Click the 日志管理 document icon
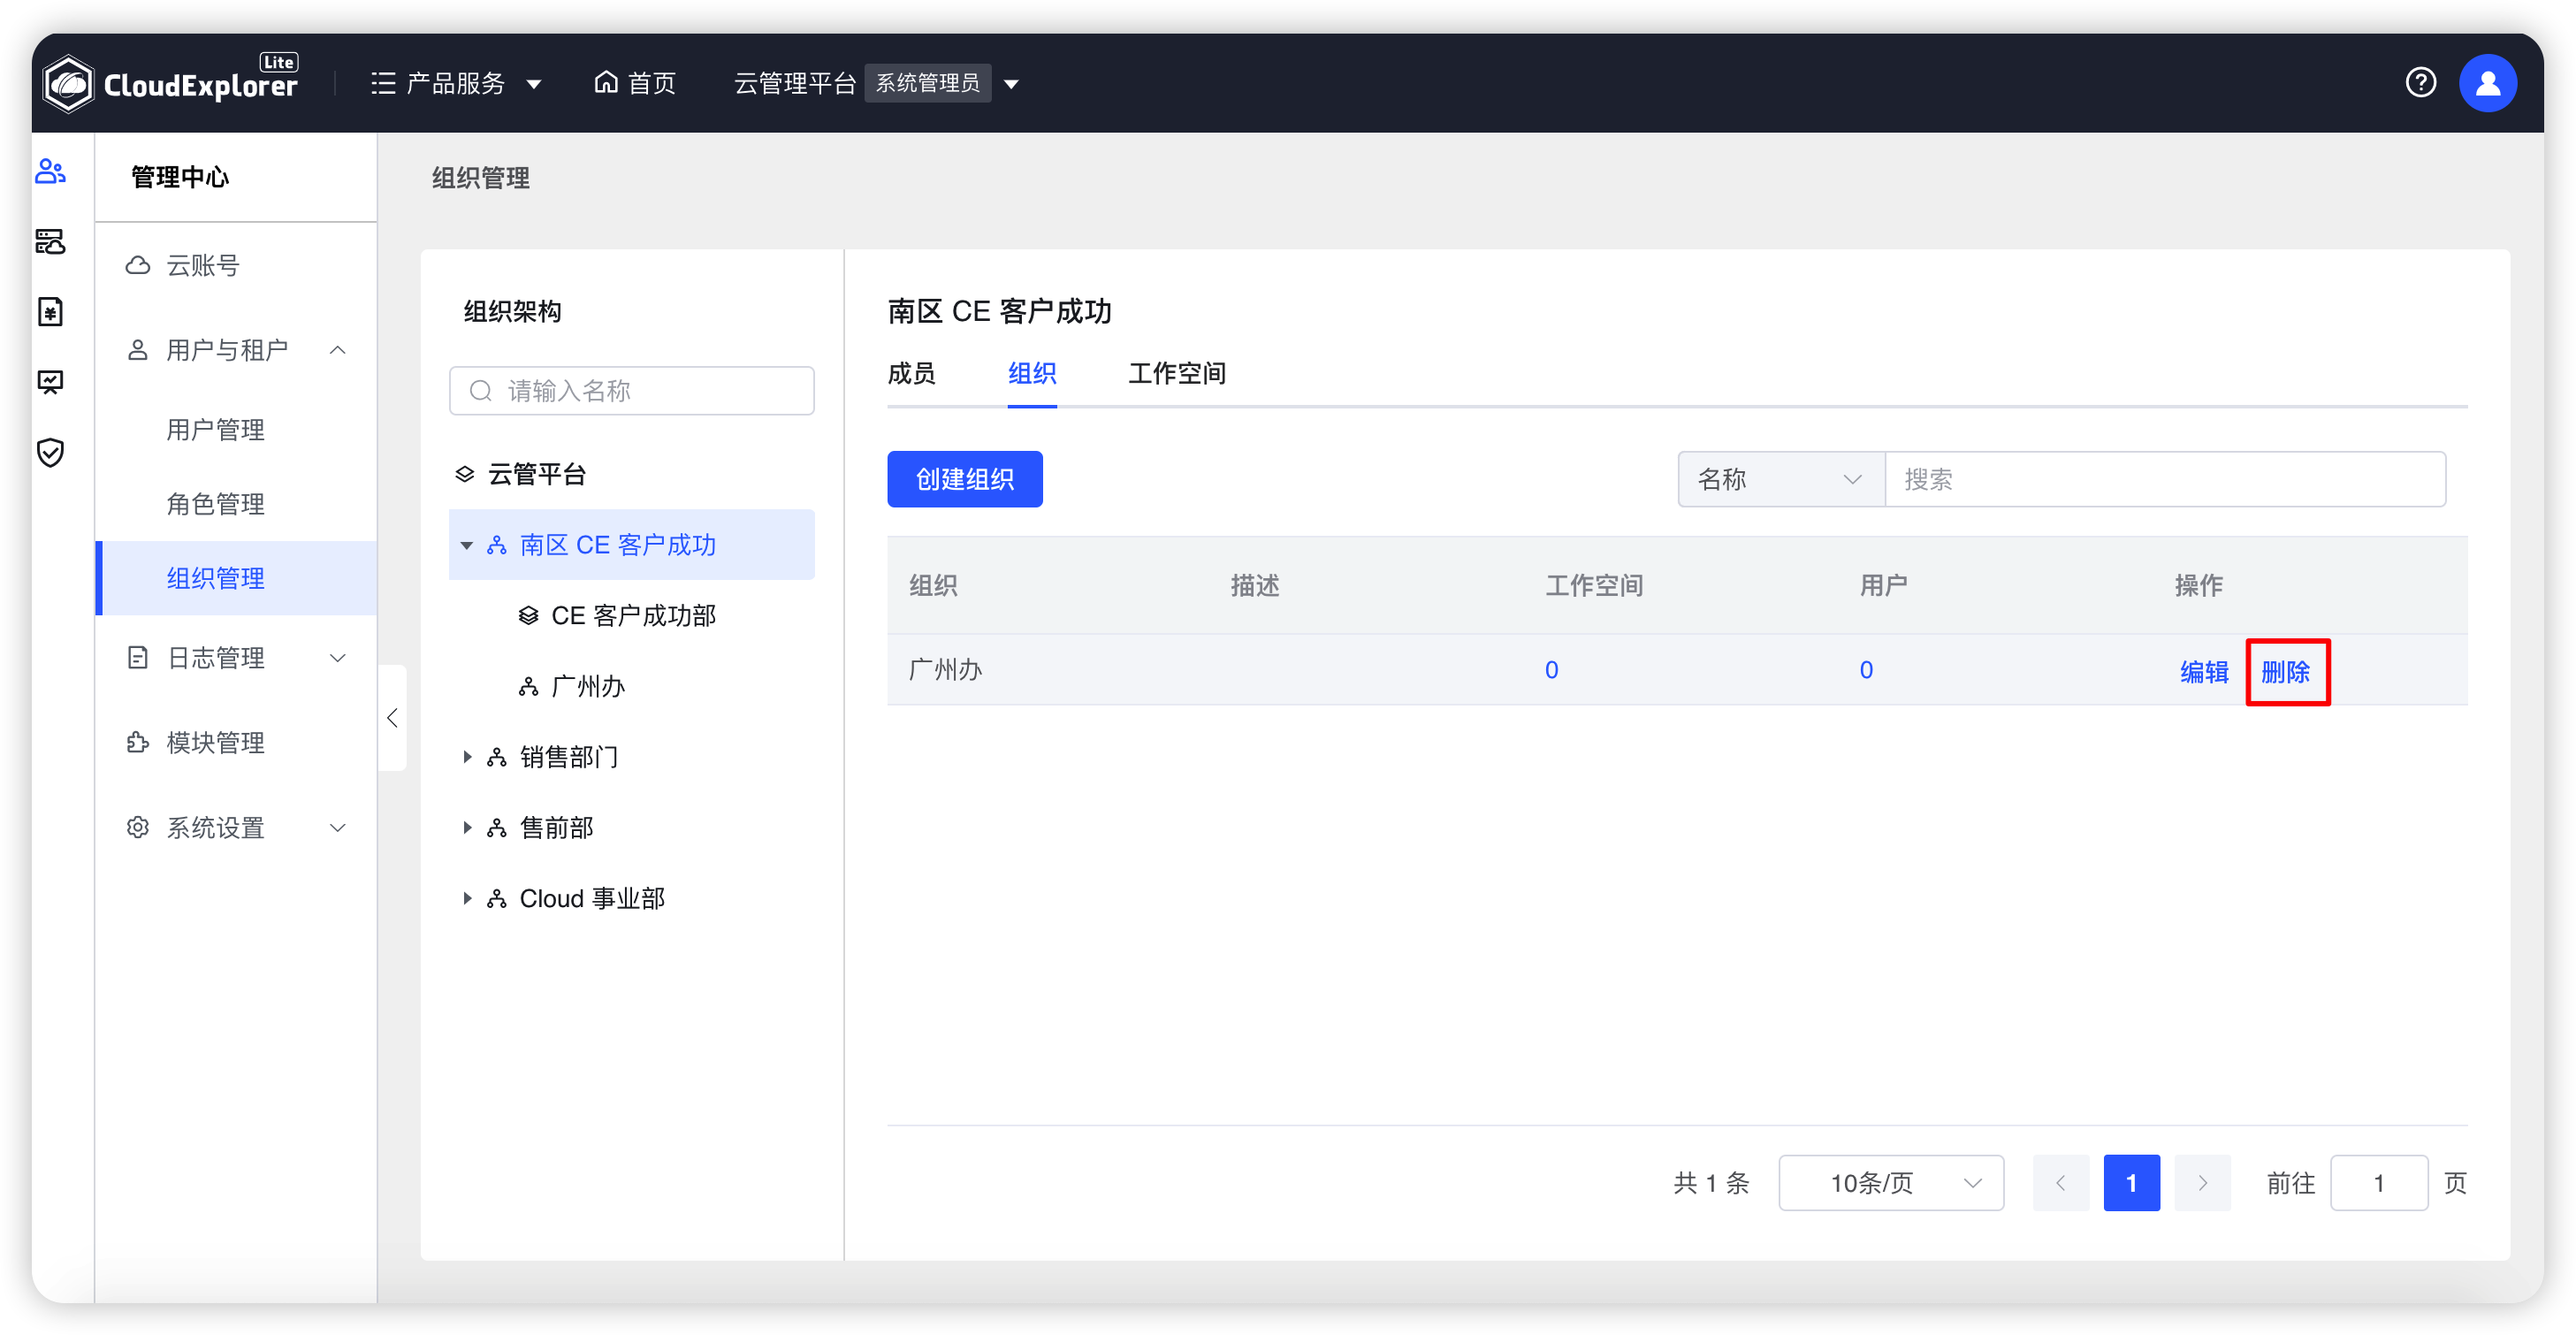Viewport: 2576px width, 1335px height. point(138,658)
